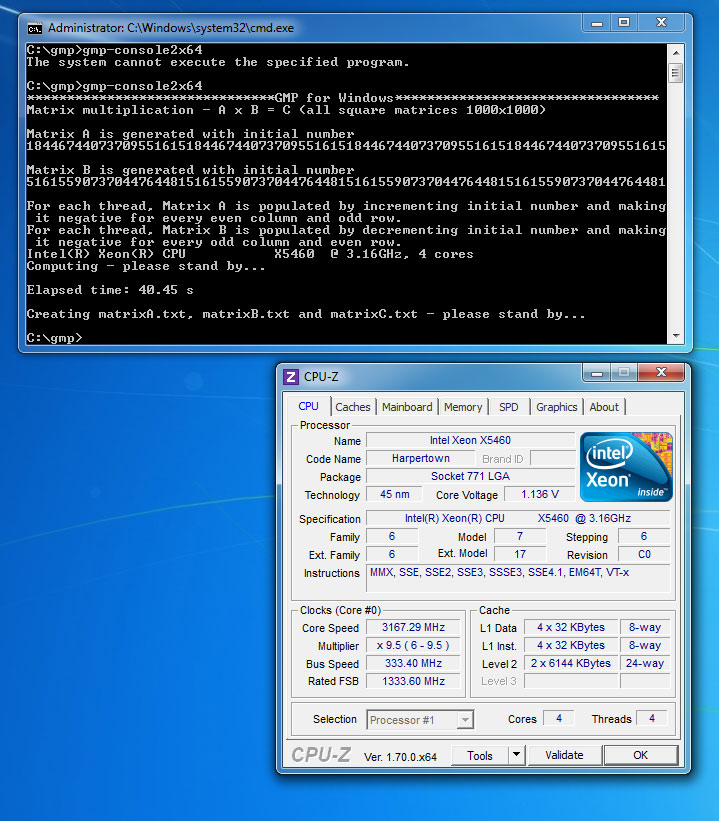Screen dimensions: 719x821
Task: Click OK in CPU-Z
Action: coord(640,755)
